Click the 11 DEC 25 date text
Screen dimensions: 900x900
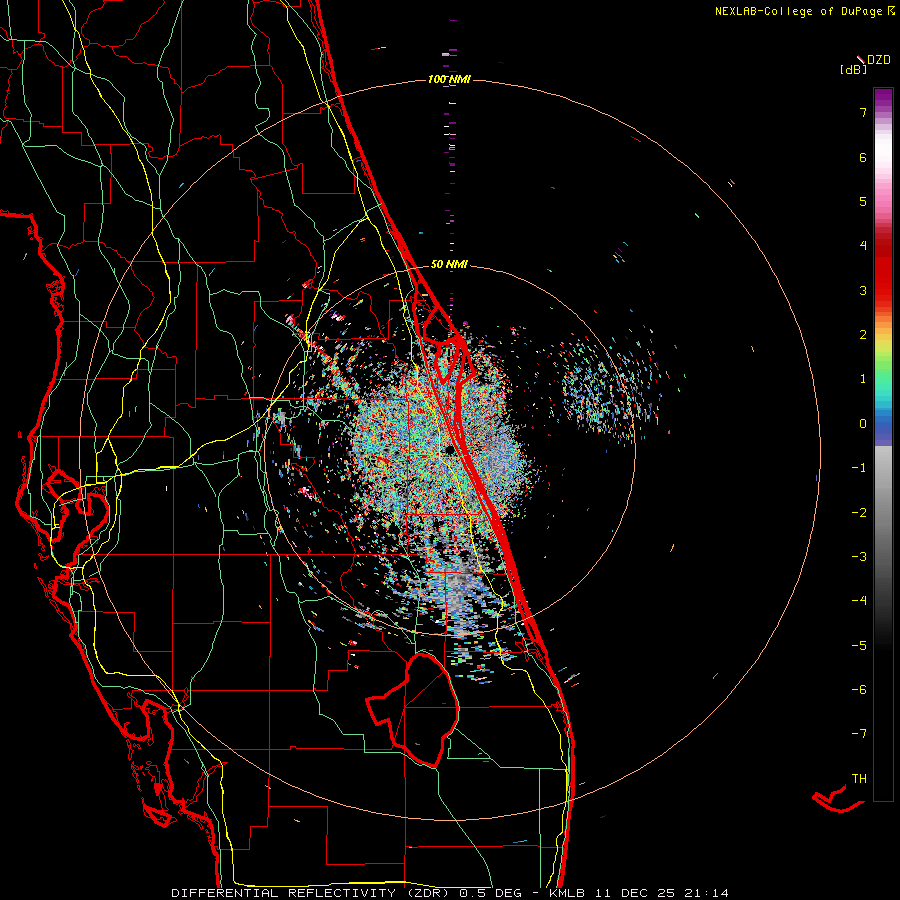tap(635, 893)
